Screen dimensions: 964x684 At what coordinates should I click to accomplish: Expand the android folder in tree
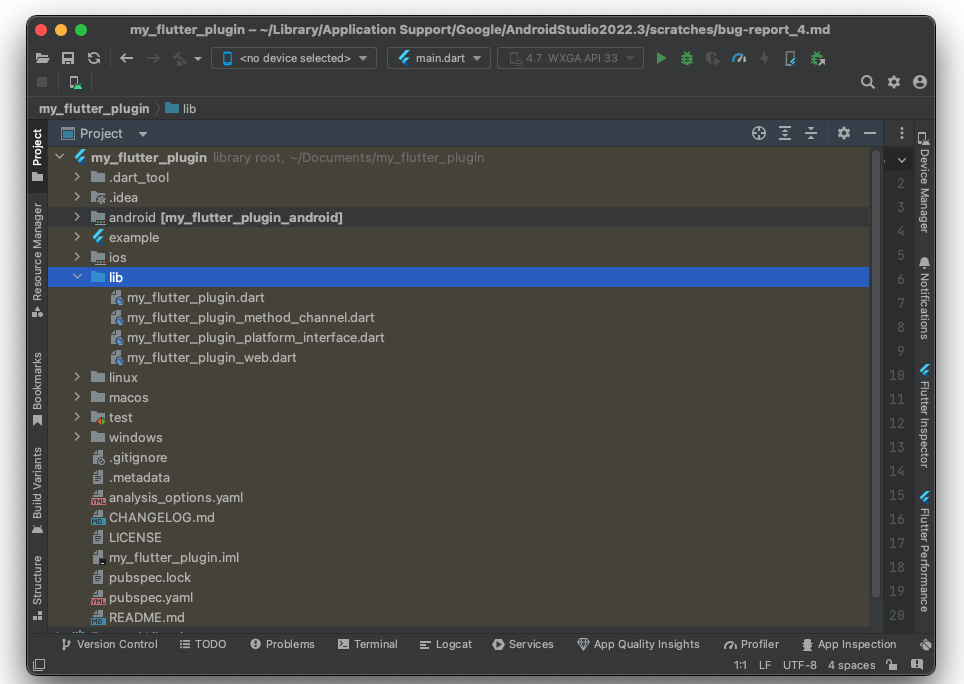78,217
